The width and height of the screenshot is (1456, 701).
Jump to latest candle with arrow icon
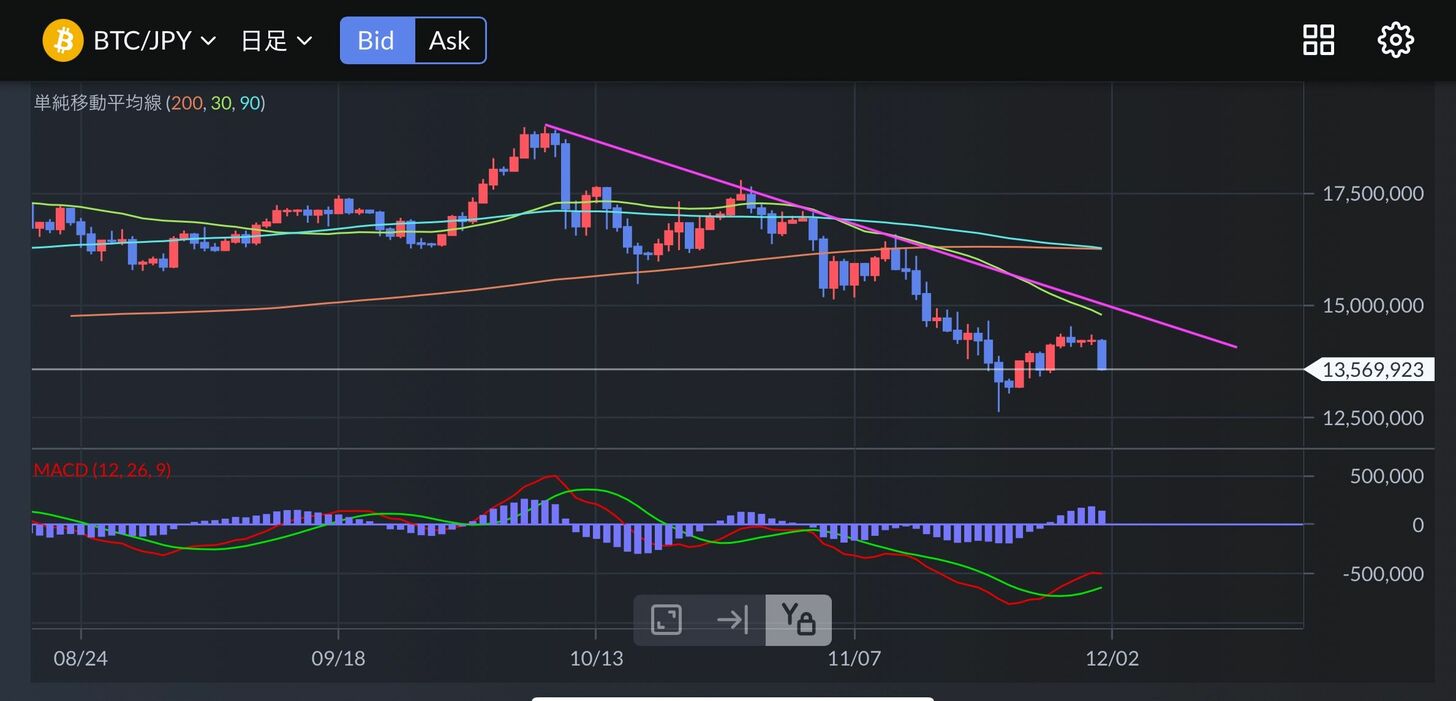pyautogui.click(x=732, y=620)
